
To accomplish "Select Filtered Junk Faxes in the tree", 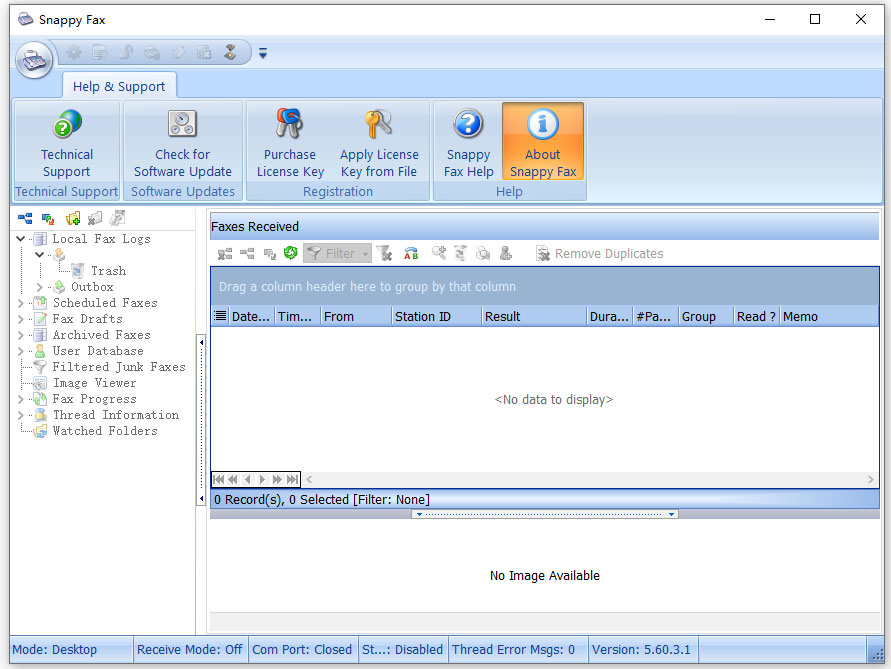I will click(119, 367).
